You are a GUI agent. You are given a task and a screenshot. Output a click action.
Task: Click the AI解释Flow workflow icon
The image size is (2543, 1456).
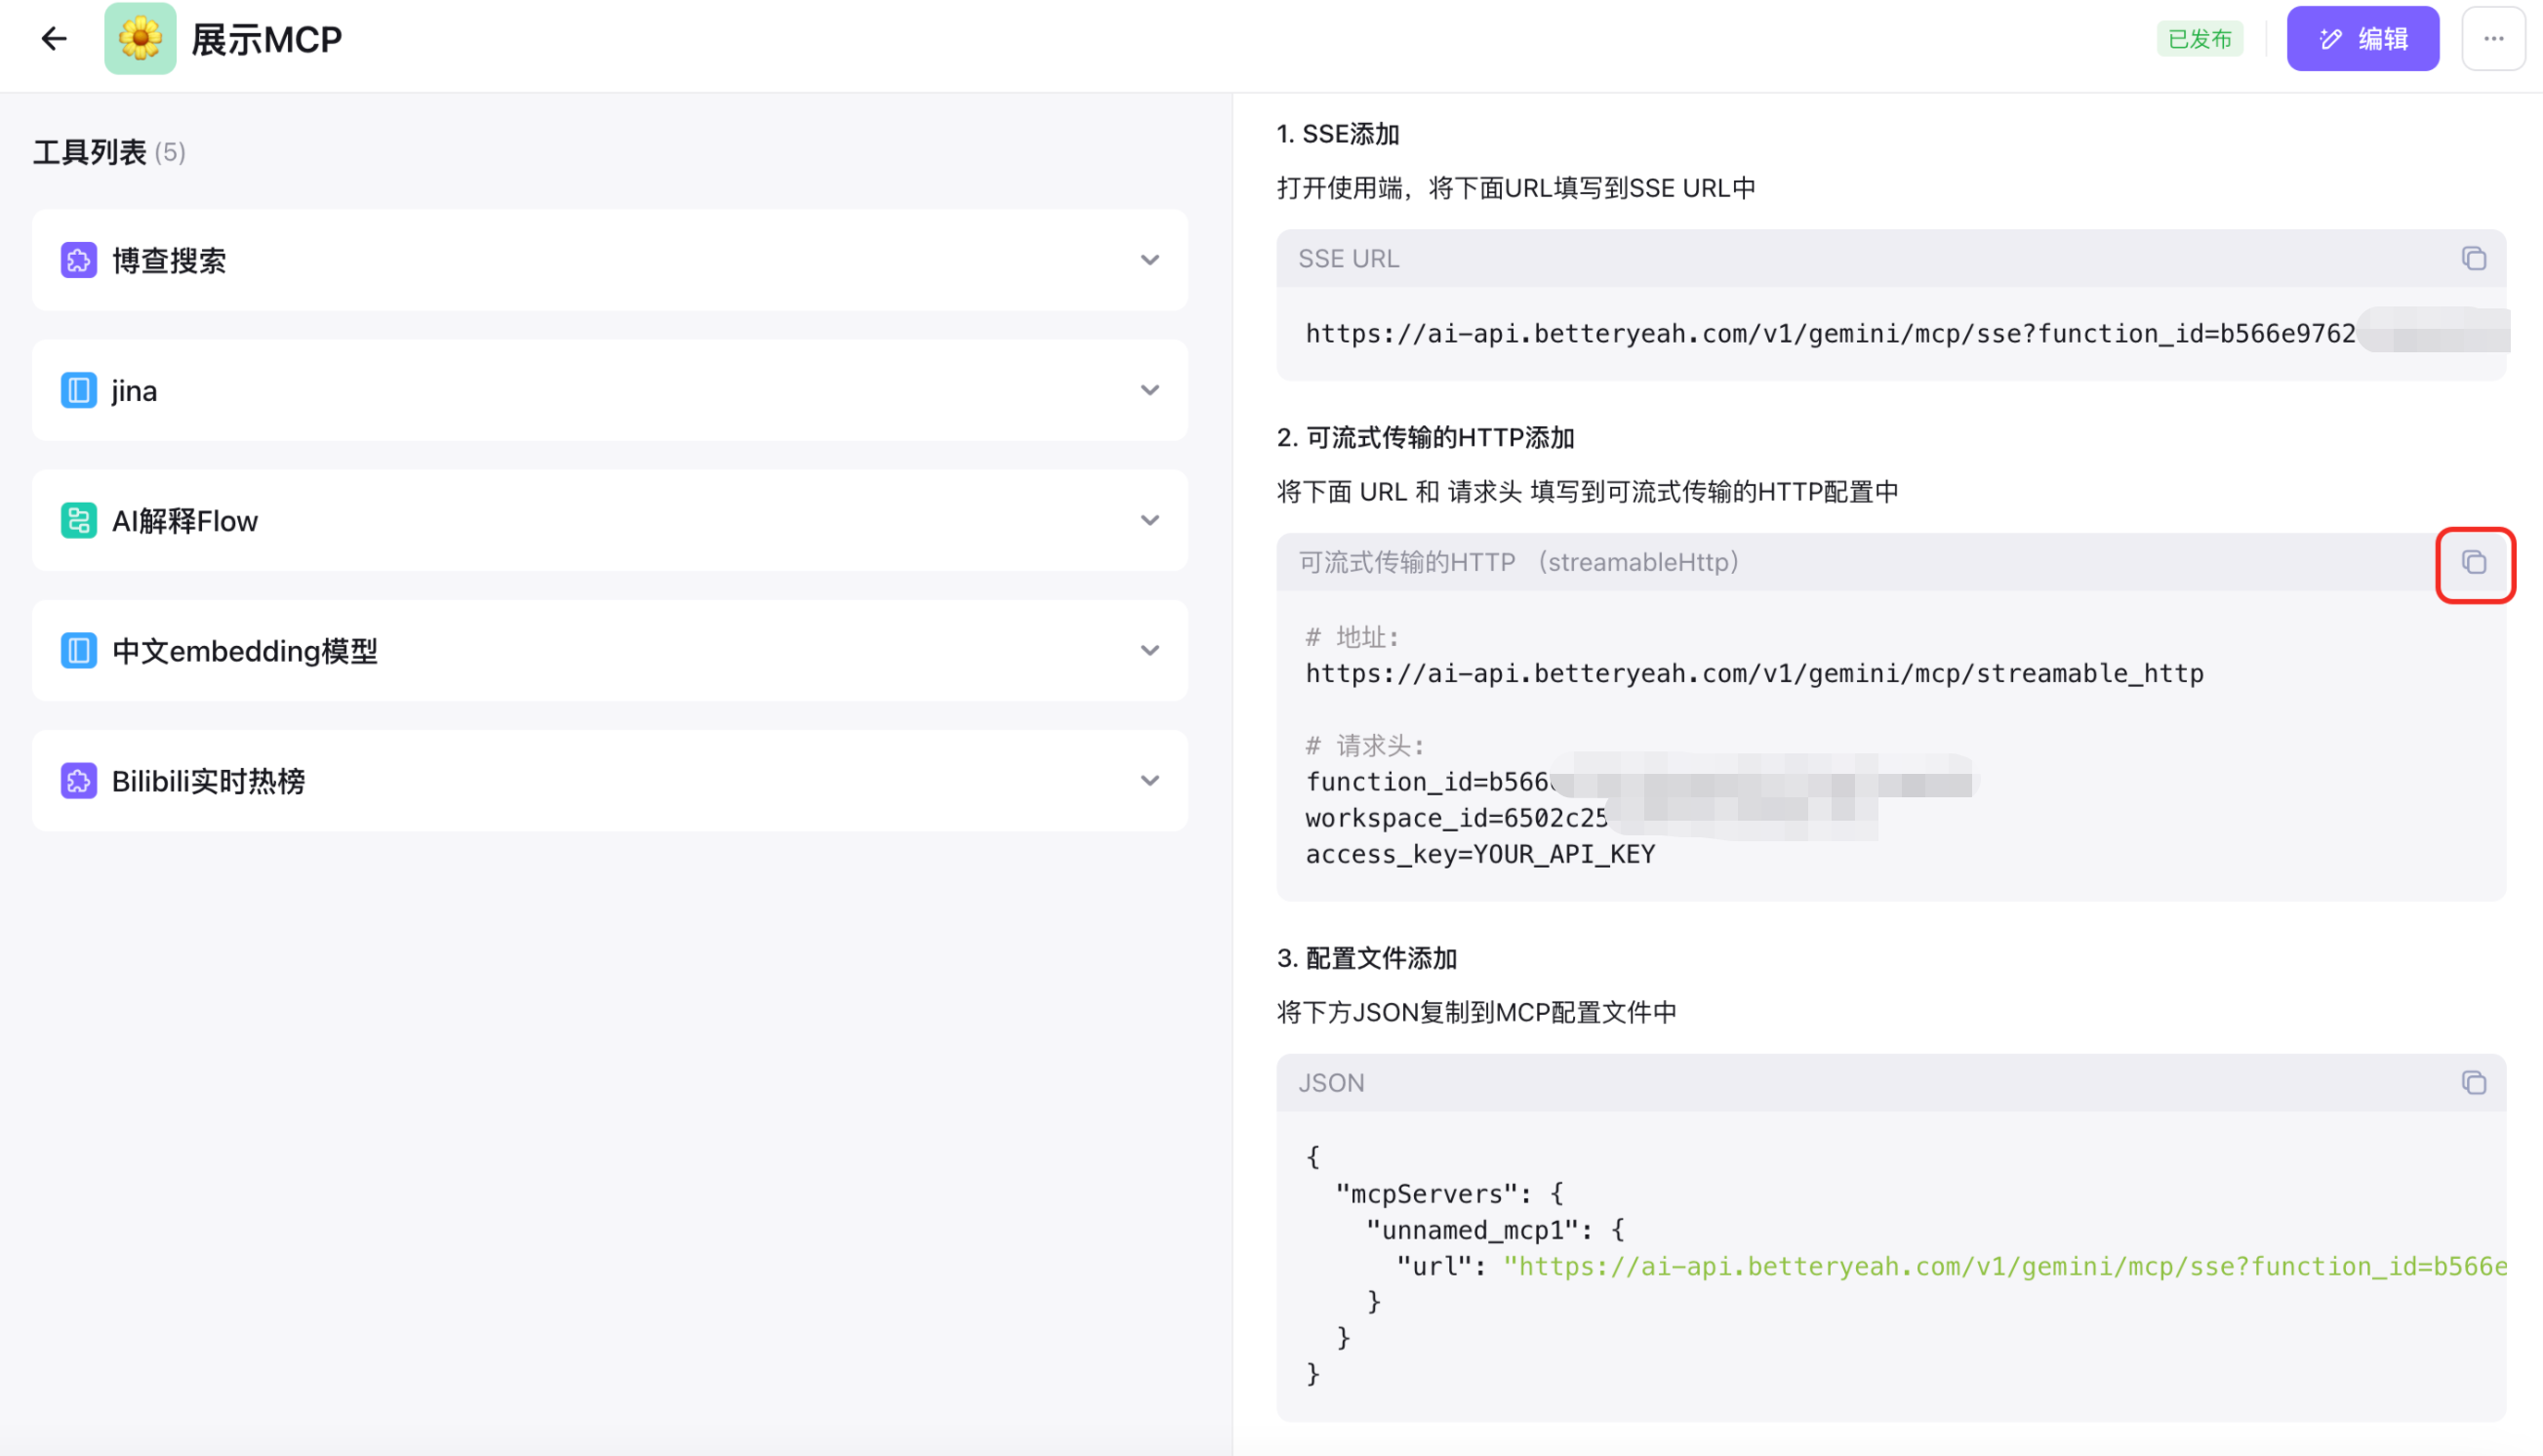79,521
